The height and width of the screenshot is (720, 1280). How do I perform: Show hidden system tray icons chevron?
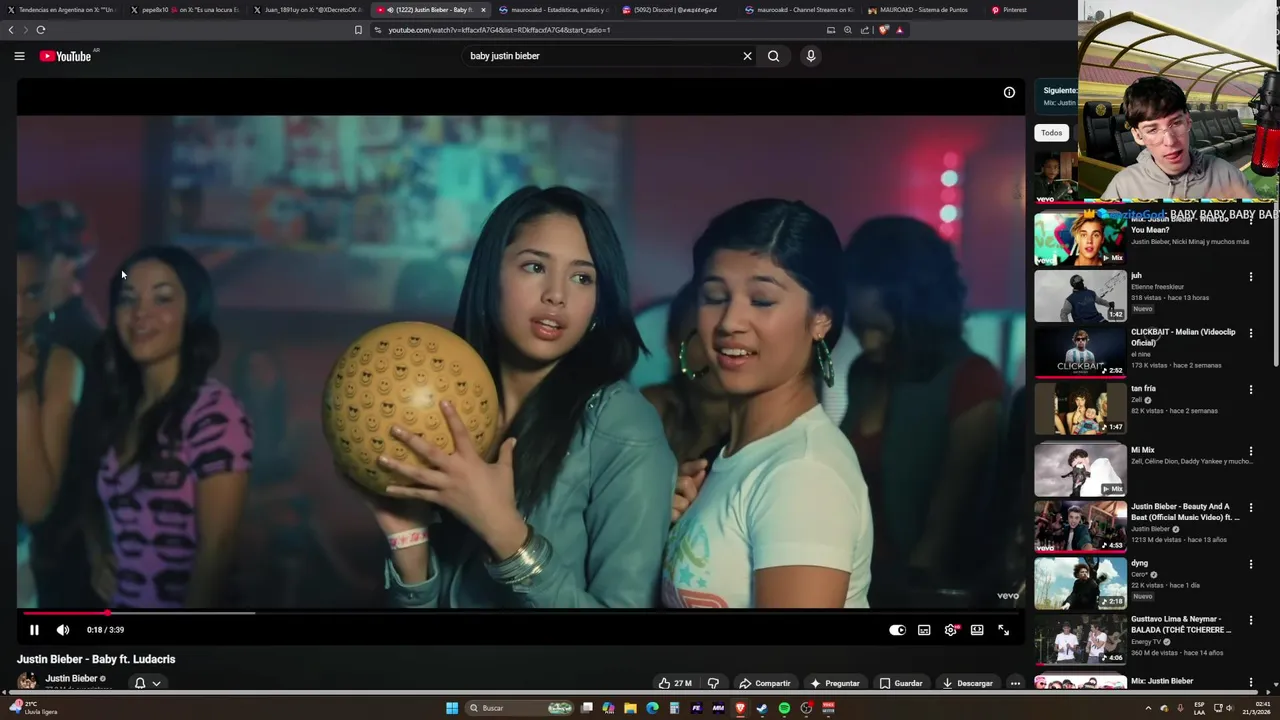[x=1148, y=708]
